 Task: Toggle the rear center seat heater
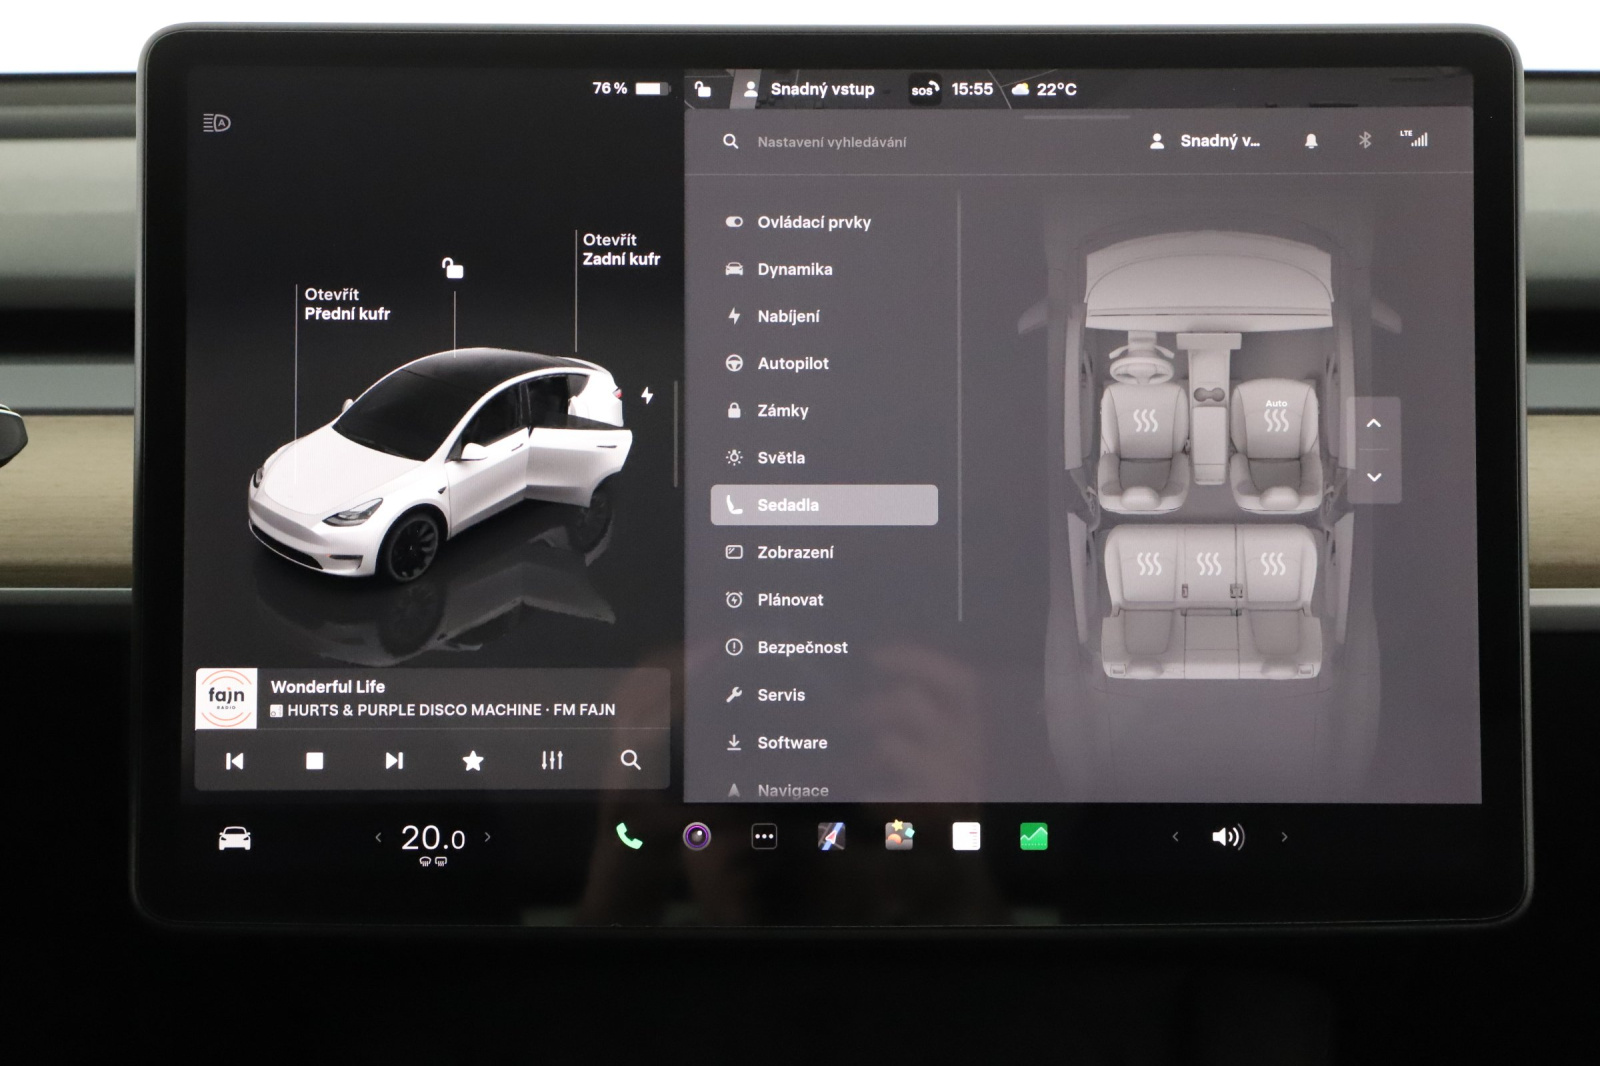(x=1209, y=565)
